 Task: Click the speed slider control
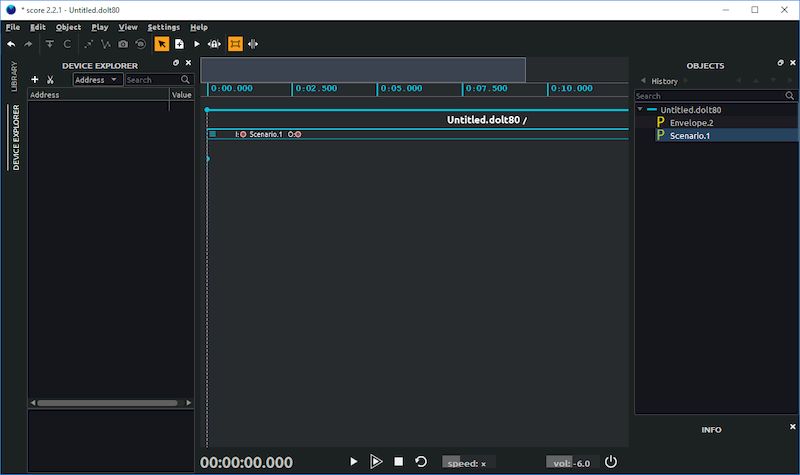pos(466,463)
